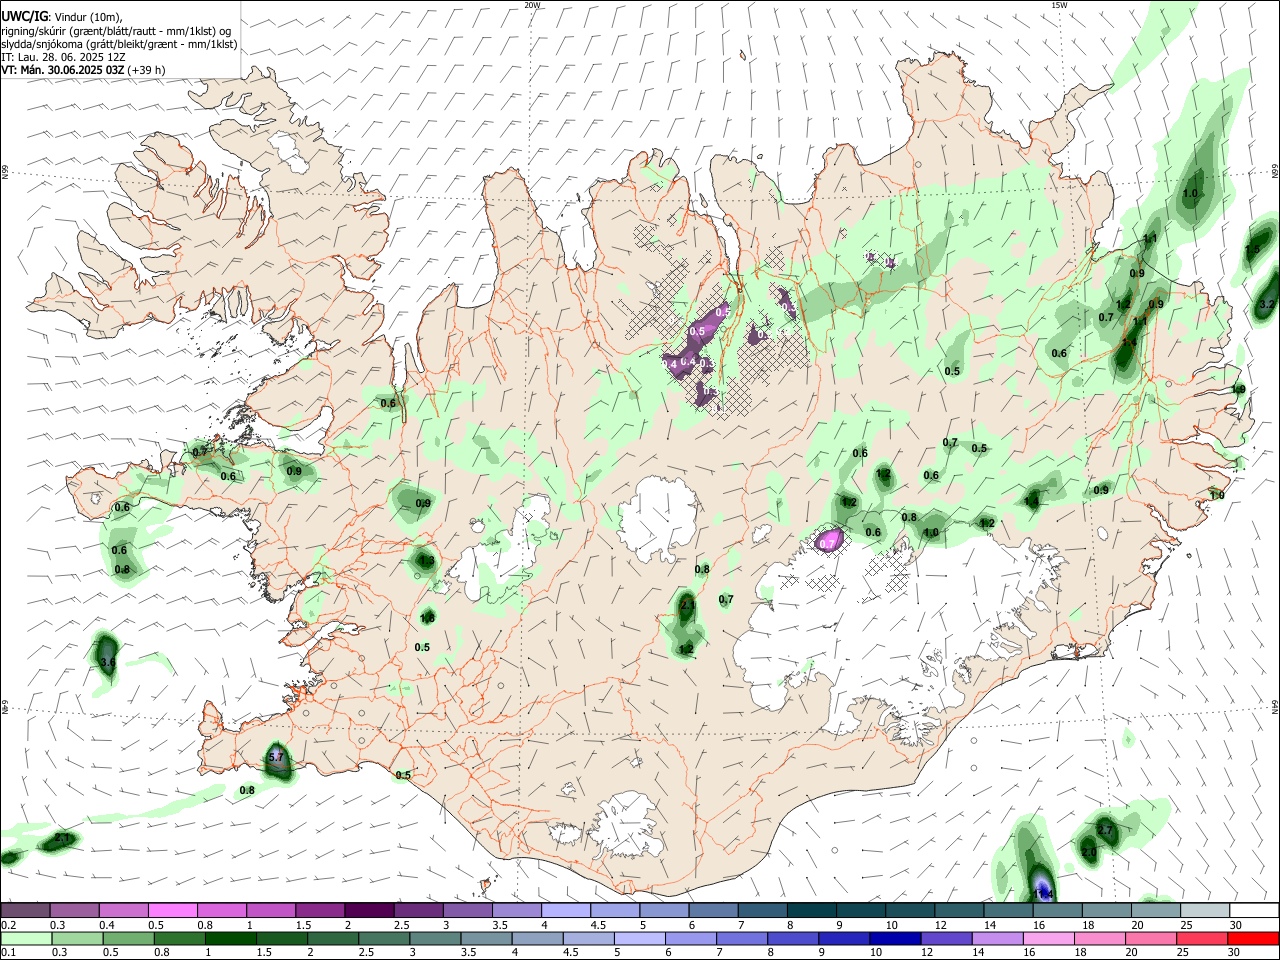This screenshot has height=960, width=1280.
Task: Click the dusky mauve swatch labeled 0.2 in upper scale
Action: 25,910
